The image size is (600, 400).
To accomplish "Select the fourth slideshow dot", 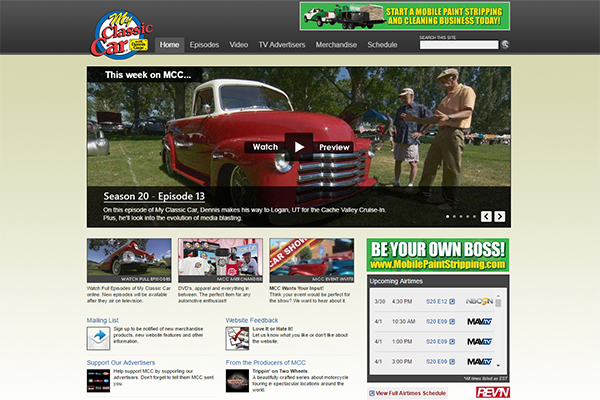I will [467, 217].
